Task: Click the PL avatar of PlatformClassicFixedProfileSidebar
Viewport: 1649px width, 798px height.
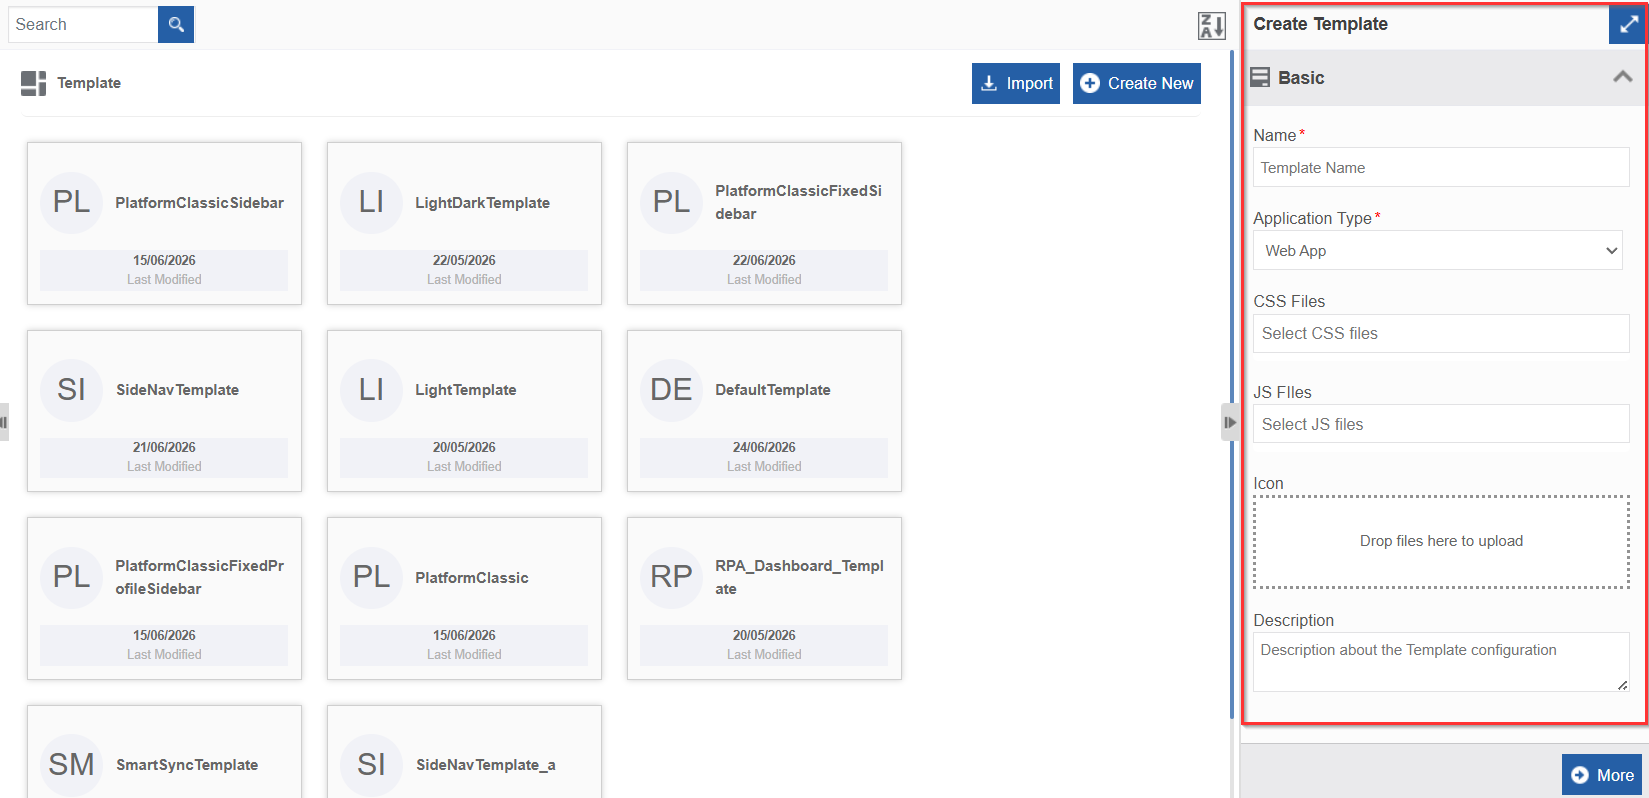Action: [71, 577]
